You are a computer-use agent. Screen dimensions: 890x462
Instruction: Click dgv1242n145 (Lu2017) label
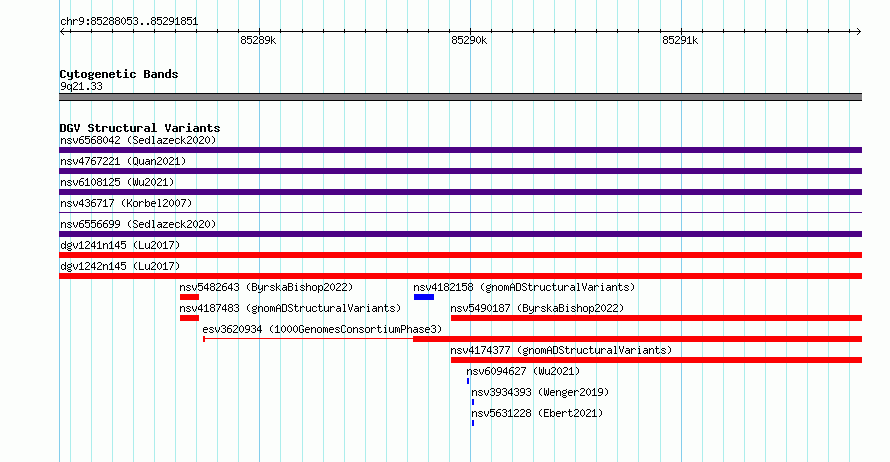120,266
